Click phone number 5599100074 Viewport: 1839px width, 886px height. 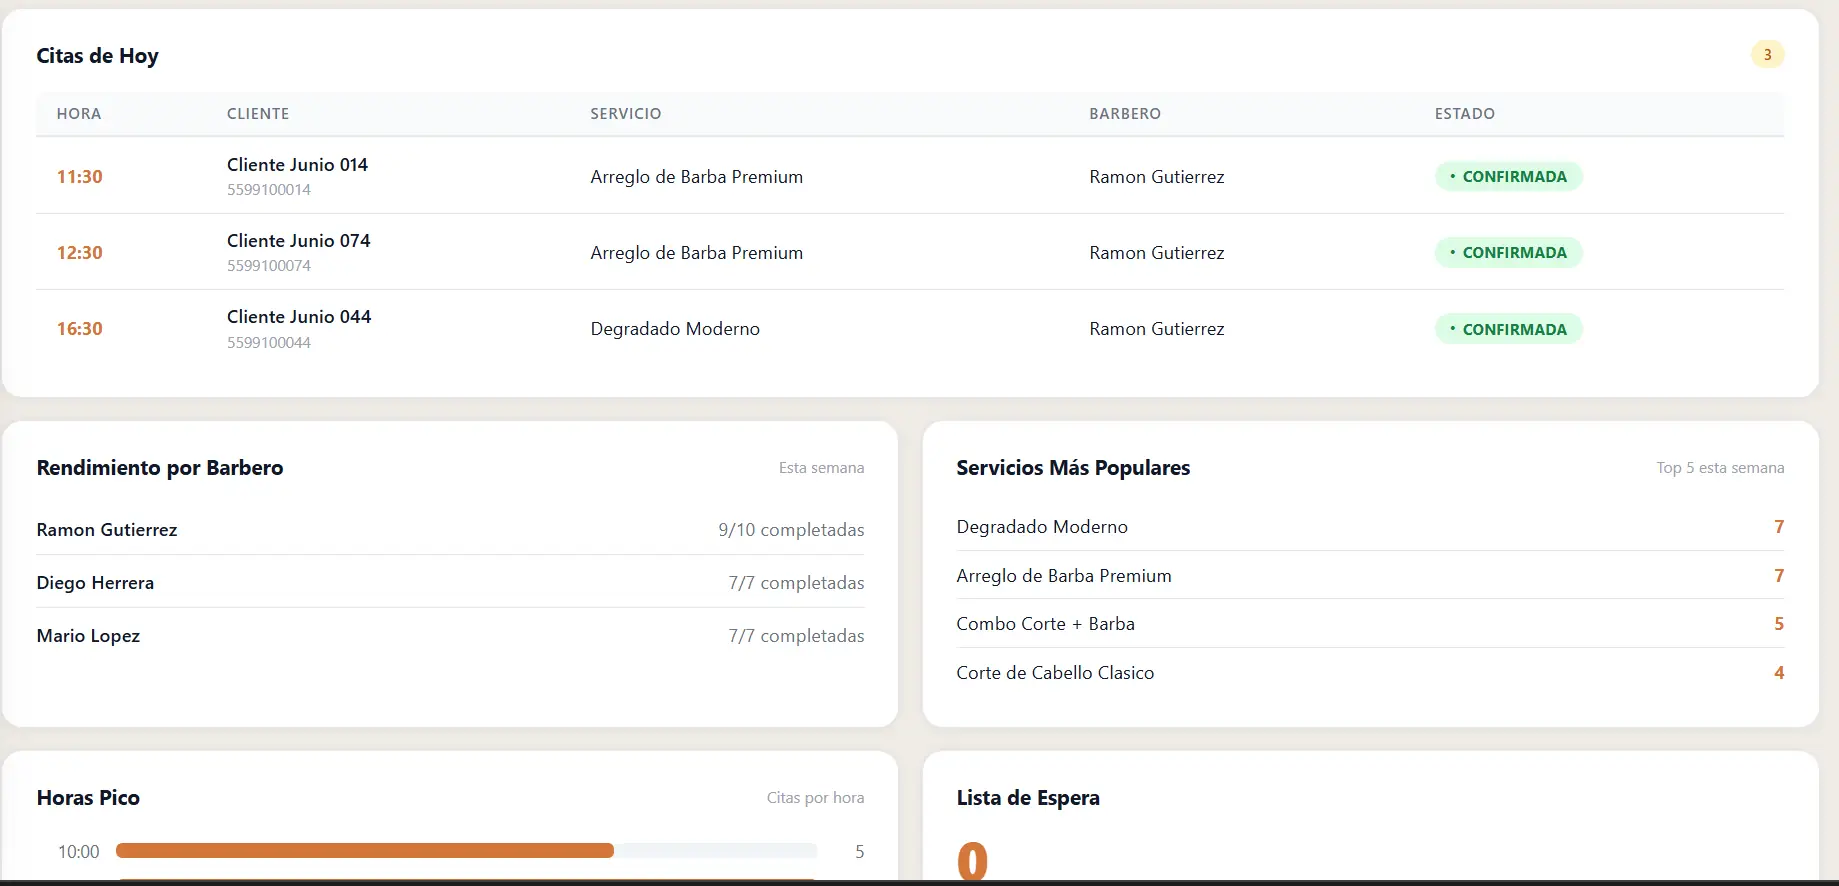pos(269,266)
